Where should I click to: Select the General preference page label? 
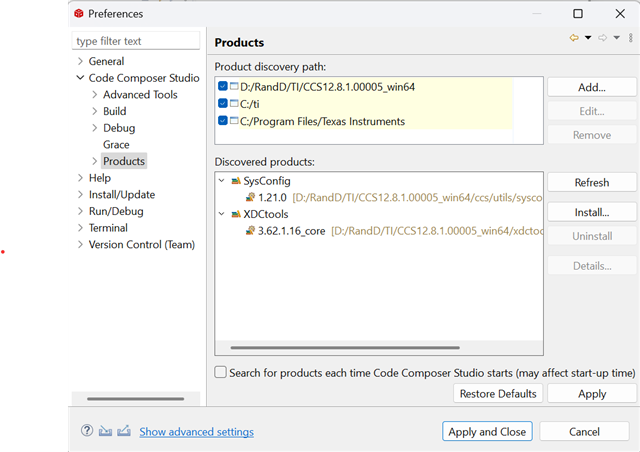106,61
